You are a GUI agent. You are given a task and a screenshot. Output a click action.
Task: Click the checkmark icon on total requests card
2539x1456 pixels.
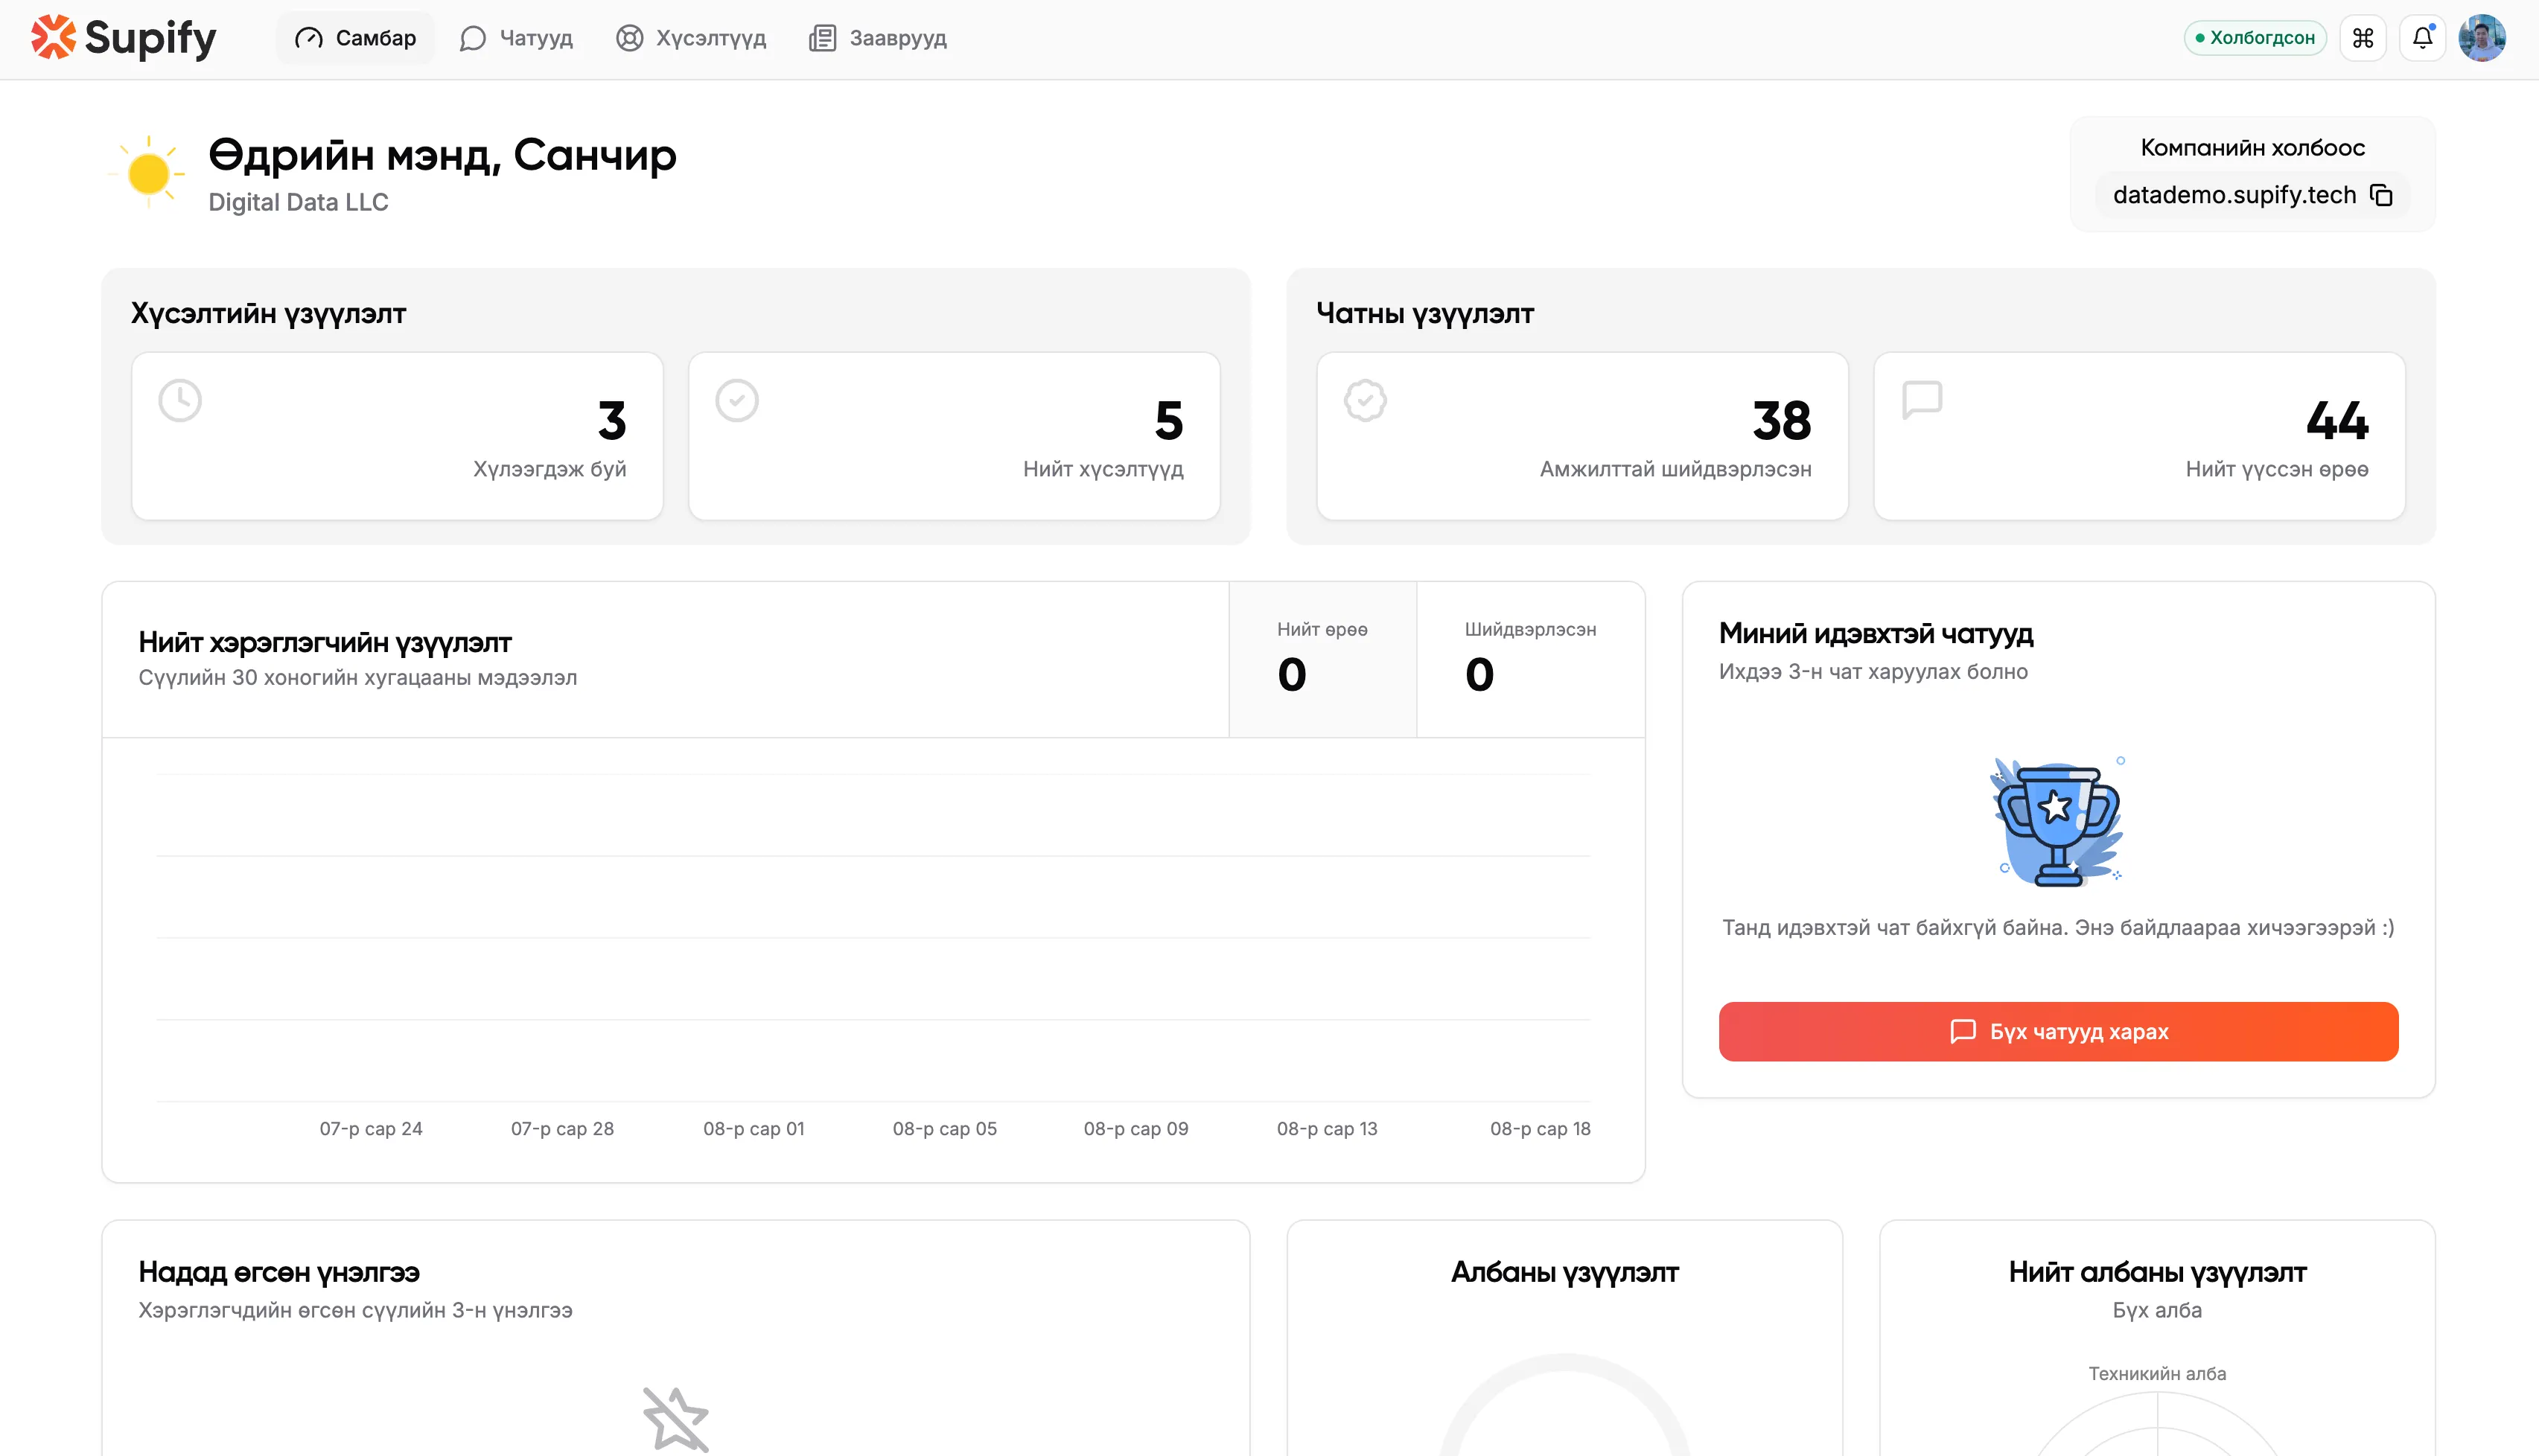point(737,400)
